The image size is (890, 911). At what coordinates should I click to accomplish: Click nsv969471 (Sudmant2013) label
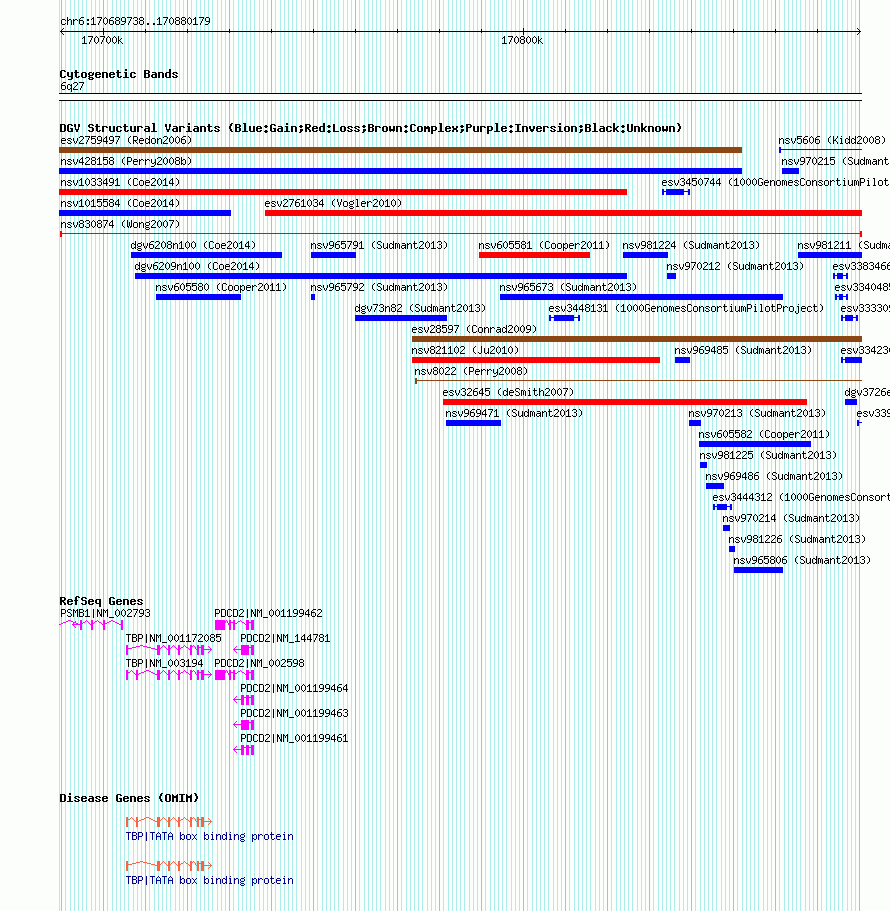pos(514,413)
